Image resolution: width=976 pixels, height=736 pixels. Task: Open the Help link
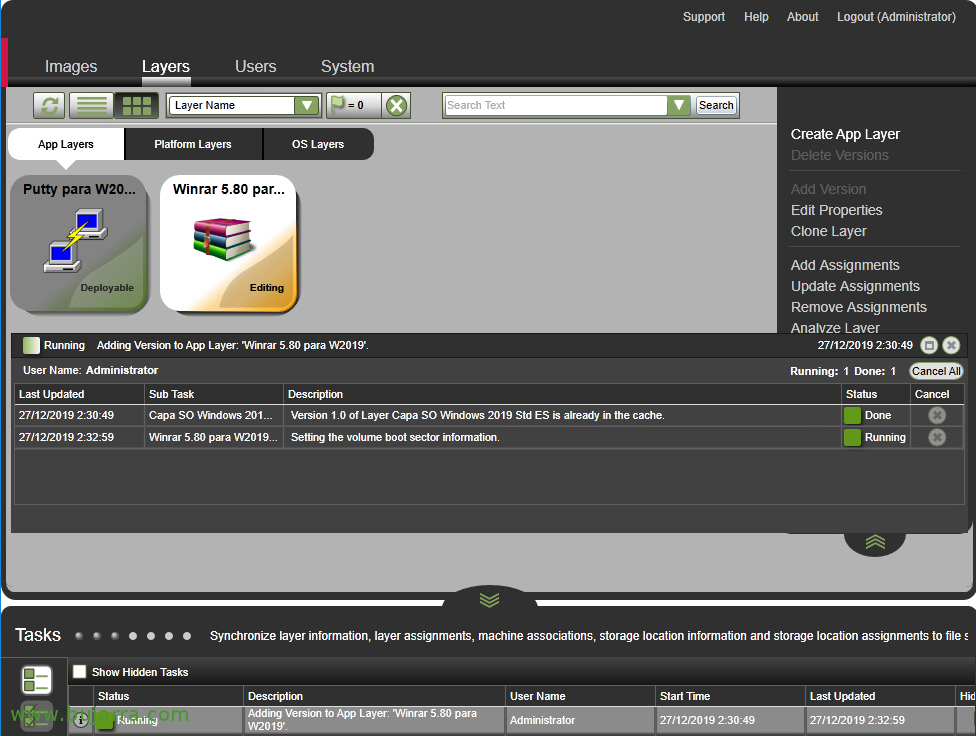point(756,17)
